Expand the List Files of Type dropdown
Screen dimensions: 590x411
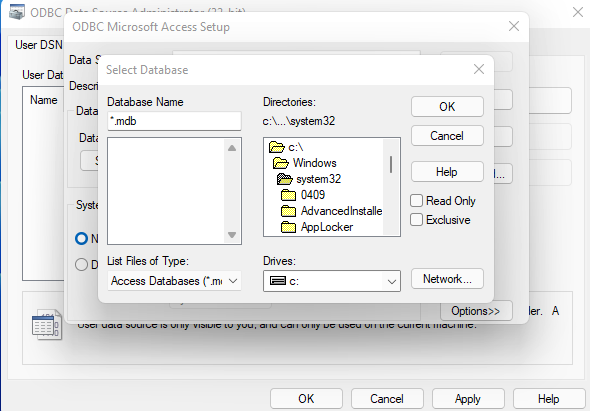click(233, 281)
